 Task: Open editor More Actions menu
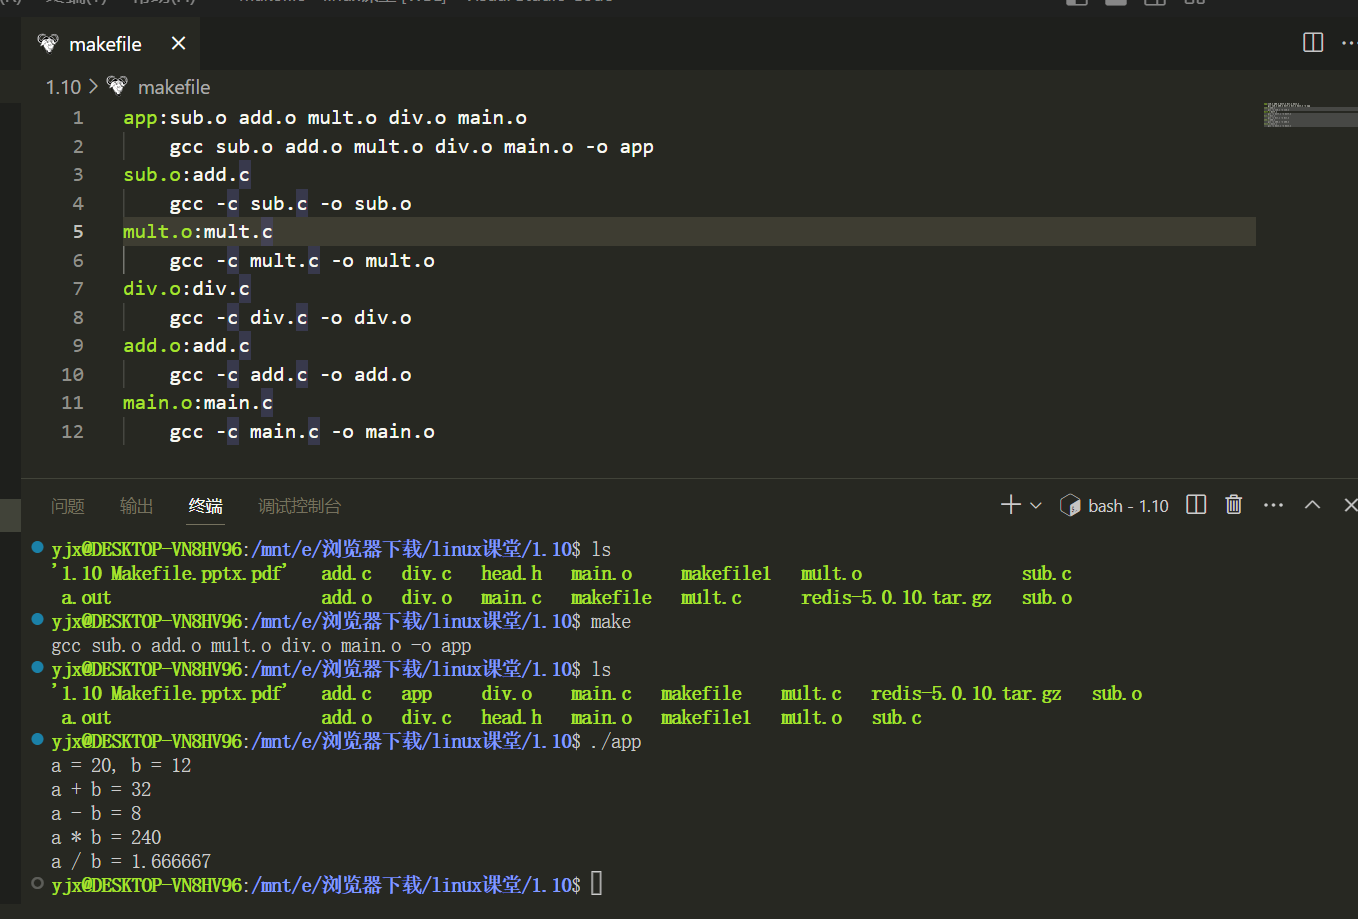click(1348, 42)
